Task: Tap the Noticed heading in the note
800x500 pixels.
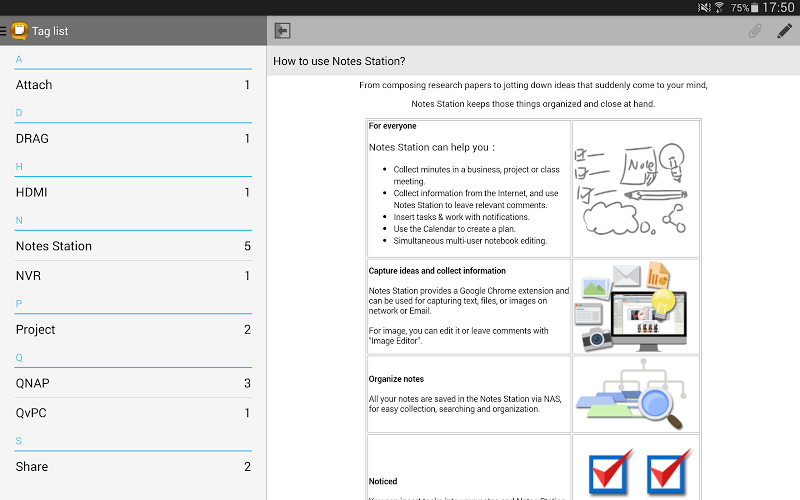Action: pos(383,481)
